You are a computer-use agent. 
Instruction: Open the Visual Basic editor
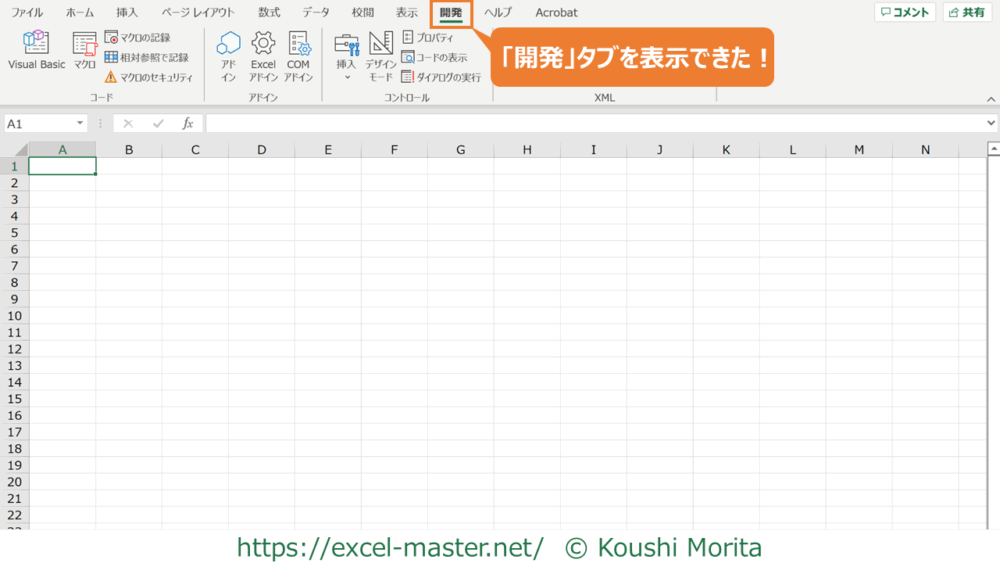point(37,51)
